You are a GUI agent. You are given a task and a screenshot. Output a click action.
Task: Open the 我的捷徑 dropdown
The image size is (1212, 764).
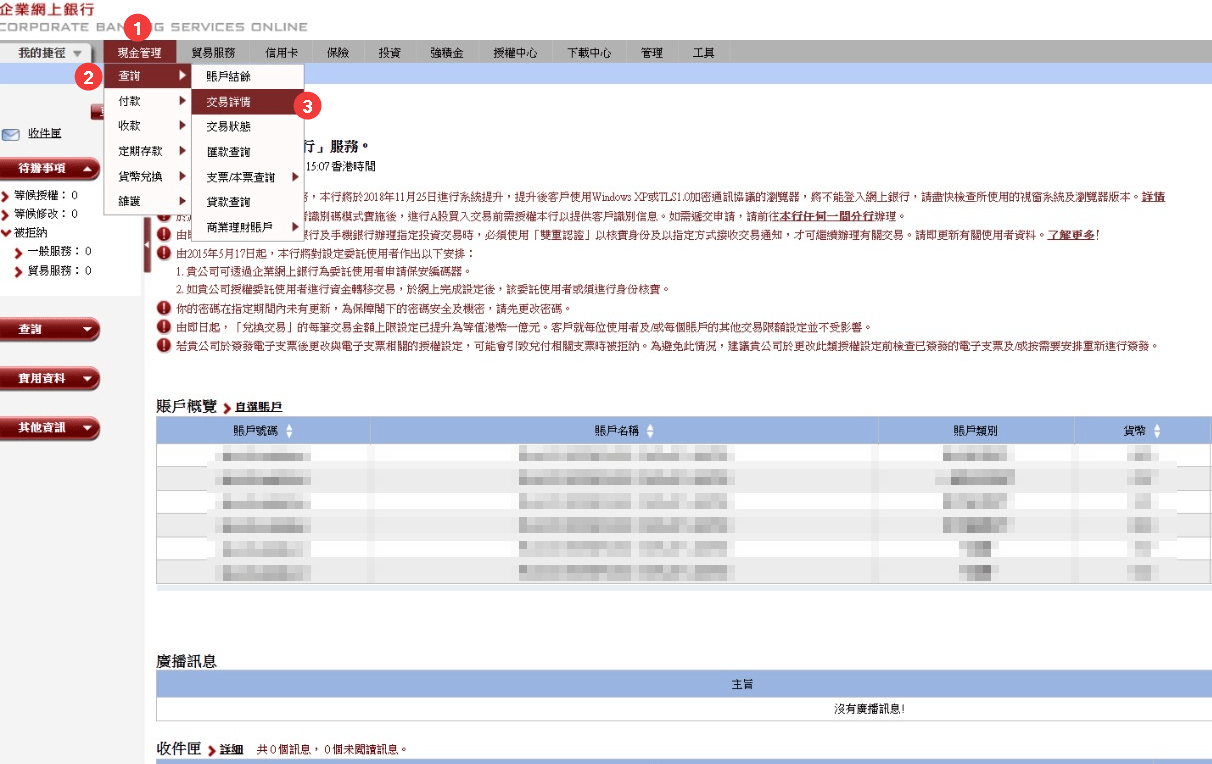tap(77, 53)
